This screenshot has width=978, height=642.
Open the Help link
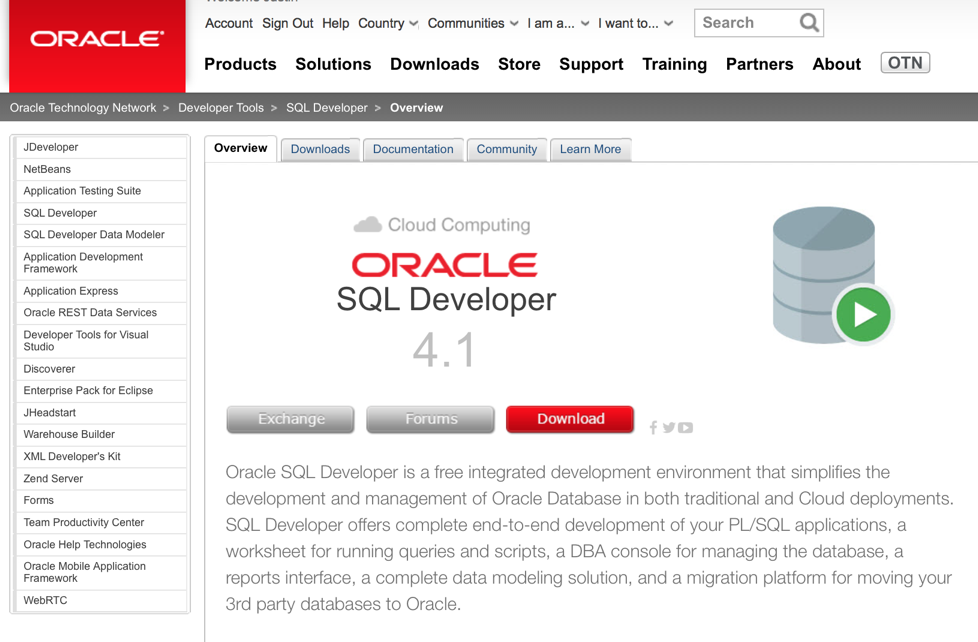336,24
